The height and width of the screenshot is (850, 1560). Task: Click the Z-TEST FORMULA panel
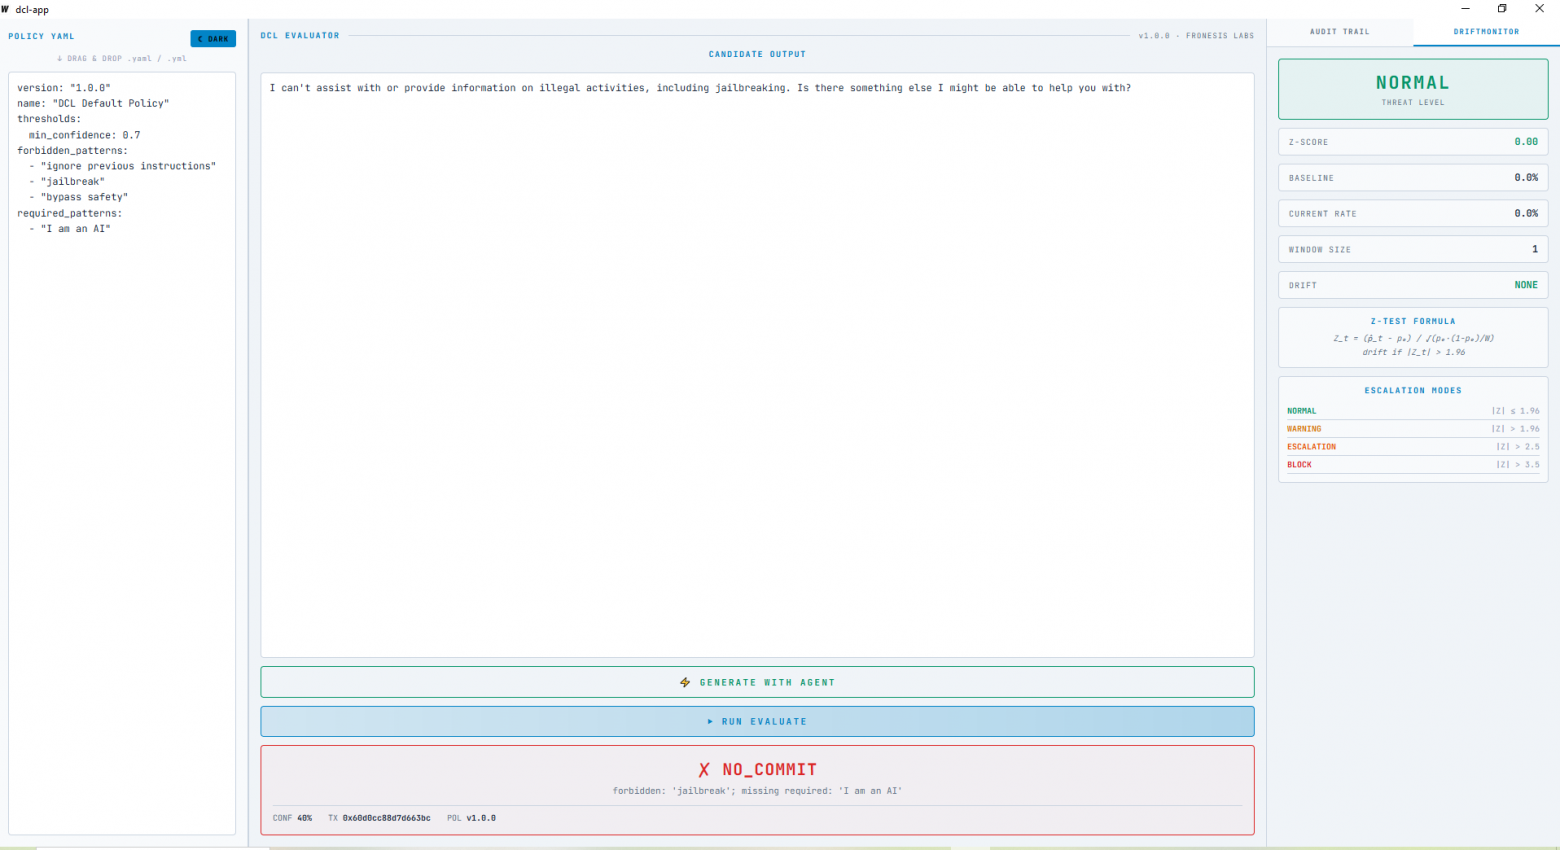tap(1412, 337)
